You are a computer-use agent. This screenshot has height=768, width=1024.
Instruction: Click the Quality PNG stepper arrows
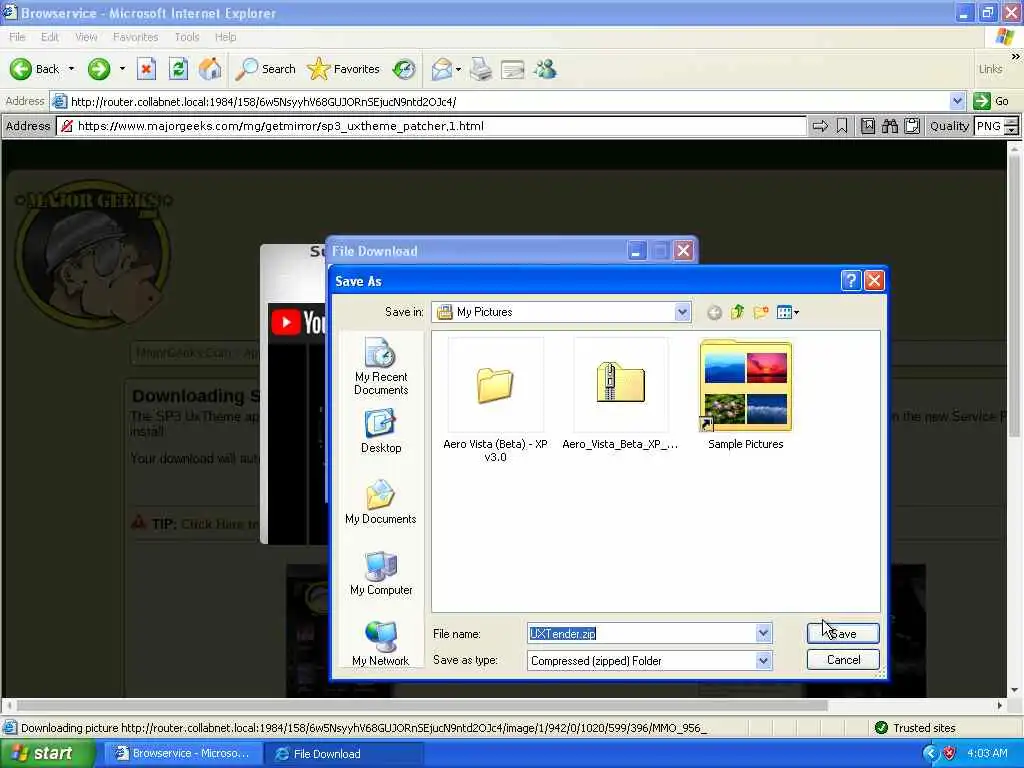(1011, 126)
